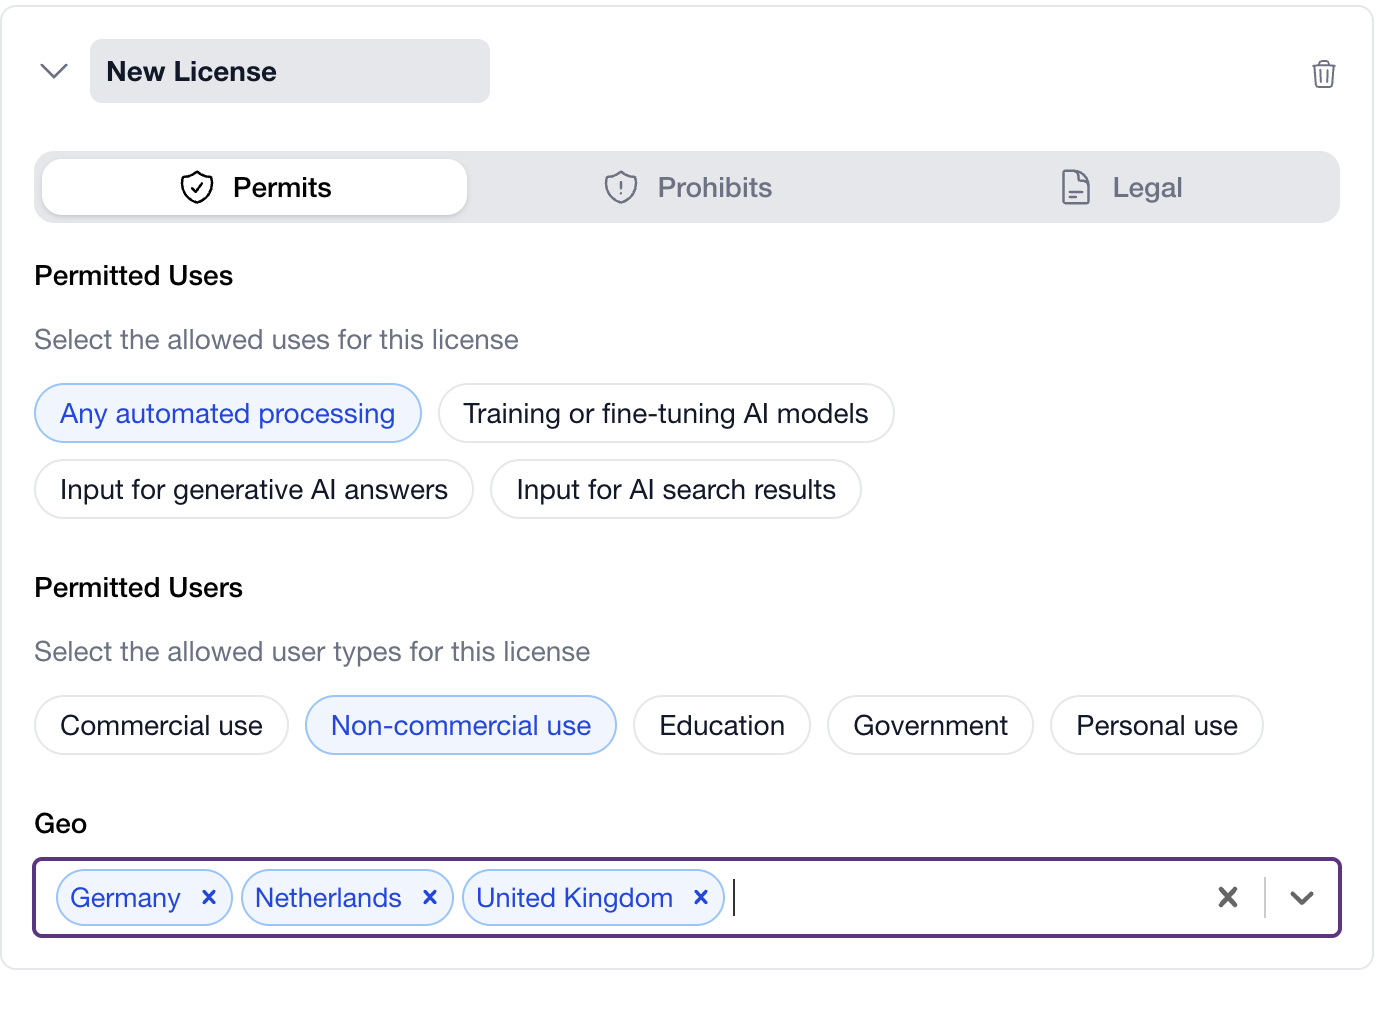Select Input for AI search results
The image size is (1388, 1026).
[675, 489]
